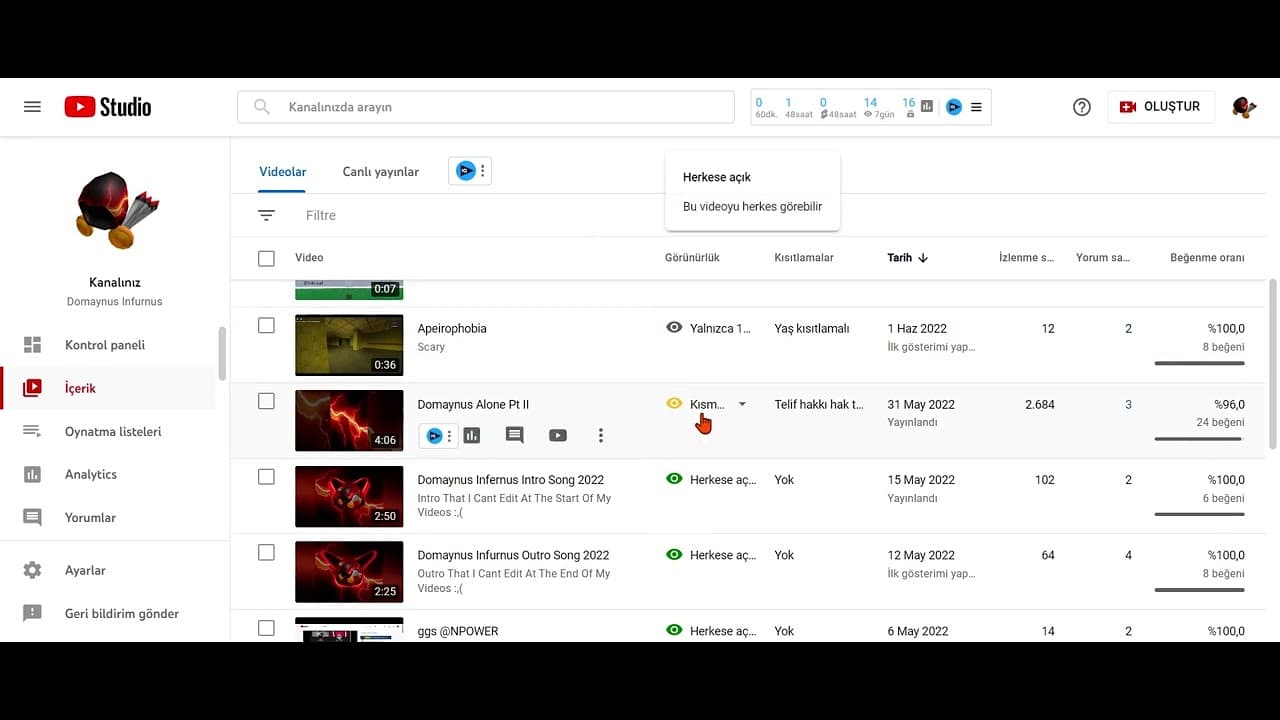The height and width of the screenshot is (720, 1280).
Task: Click the Kontrol paneli dashboard icon
Action: tap(33, 345)
